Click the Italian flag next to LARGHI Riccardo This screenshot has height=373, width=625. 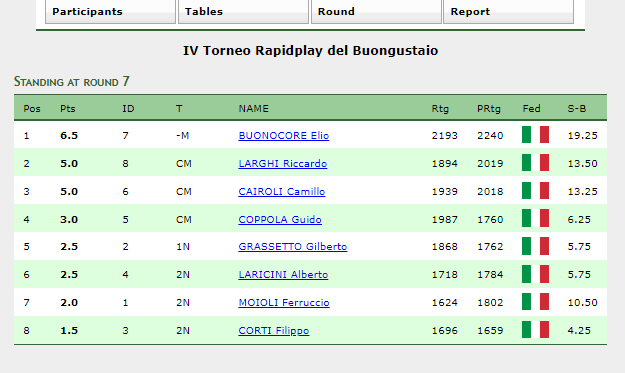[x=535, y=163]
